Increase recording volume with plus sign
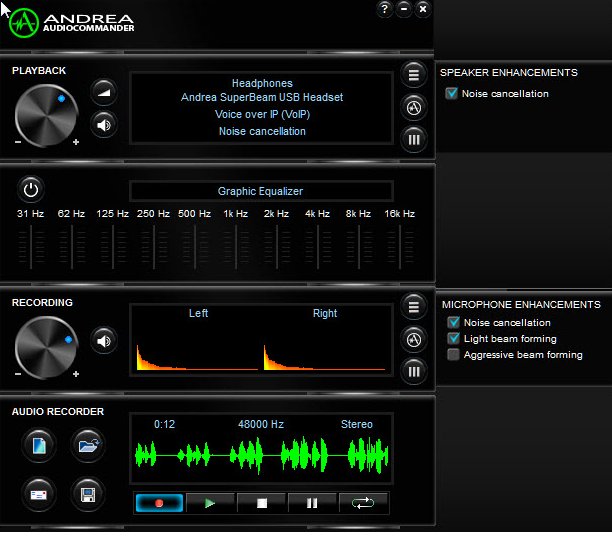This screenshot has width=612, height=542. point(76,374)
